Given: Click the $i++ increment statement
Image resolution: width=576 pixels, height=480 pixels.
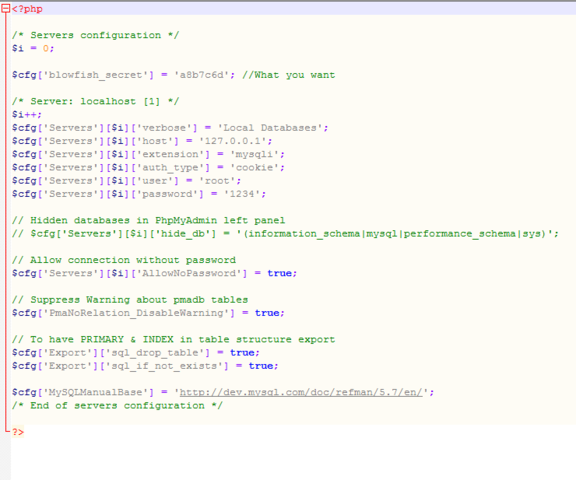Looking at the screenshot, I should [27, 115].
